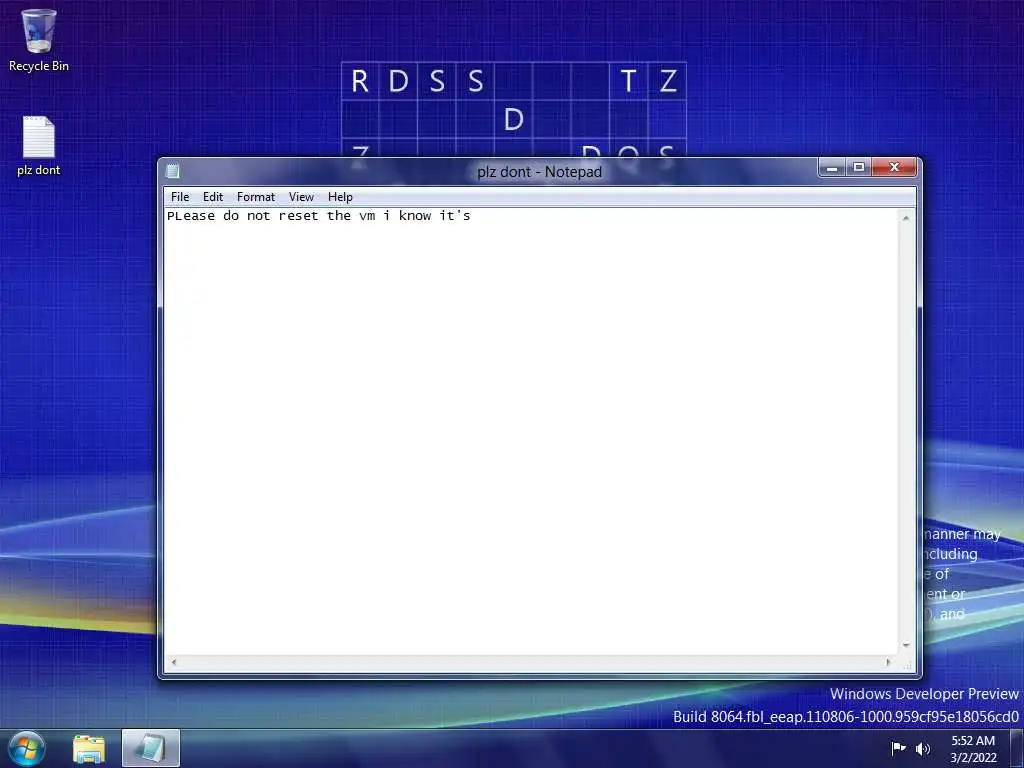Maximize the Notepad window
Image resolution: width=1024 pixels, height=768 pixels.
coord(859,168)
